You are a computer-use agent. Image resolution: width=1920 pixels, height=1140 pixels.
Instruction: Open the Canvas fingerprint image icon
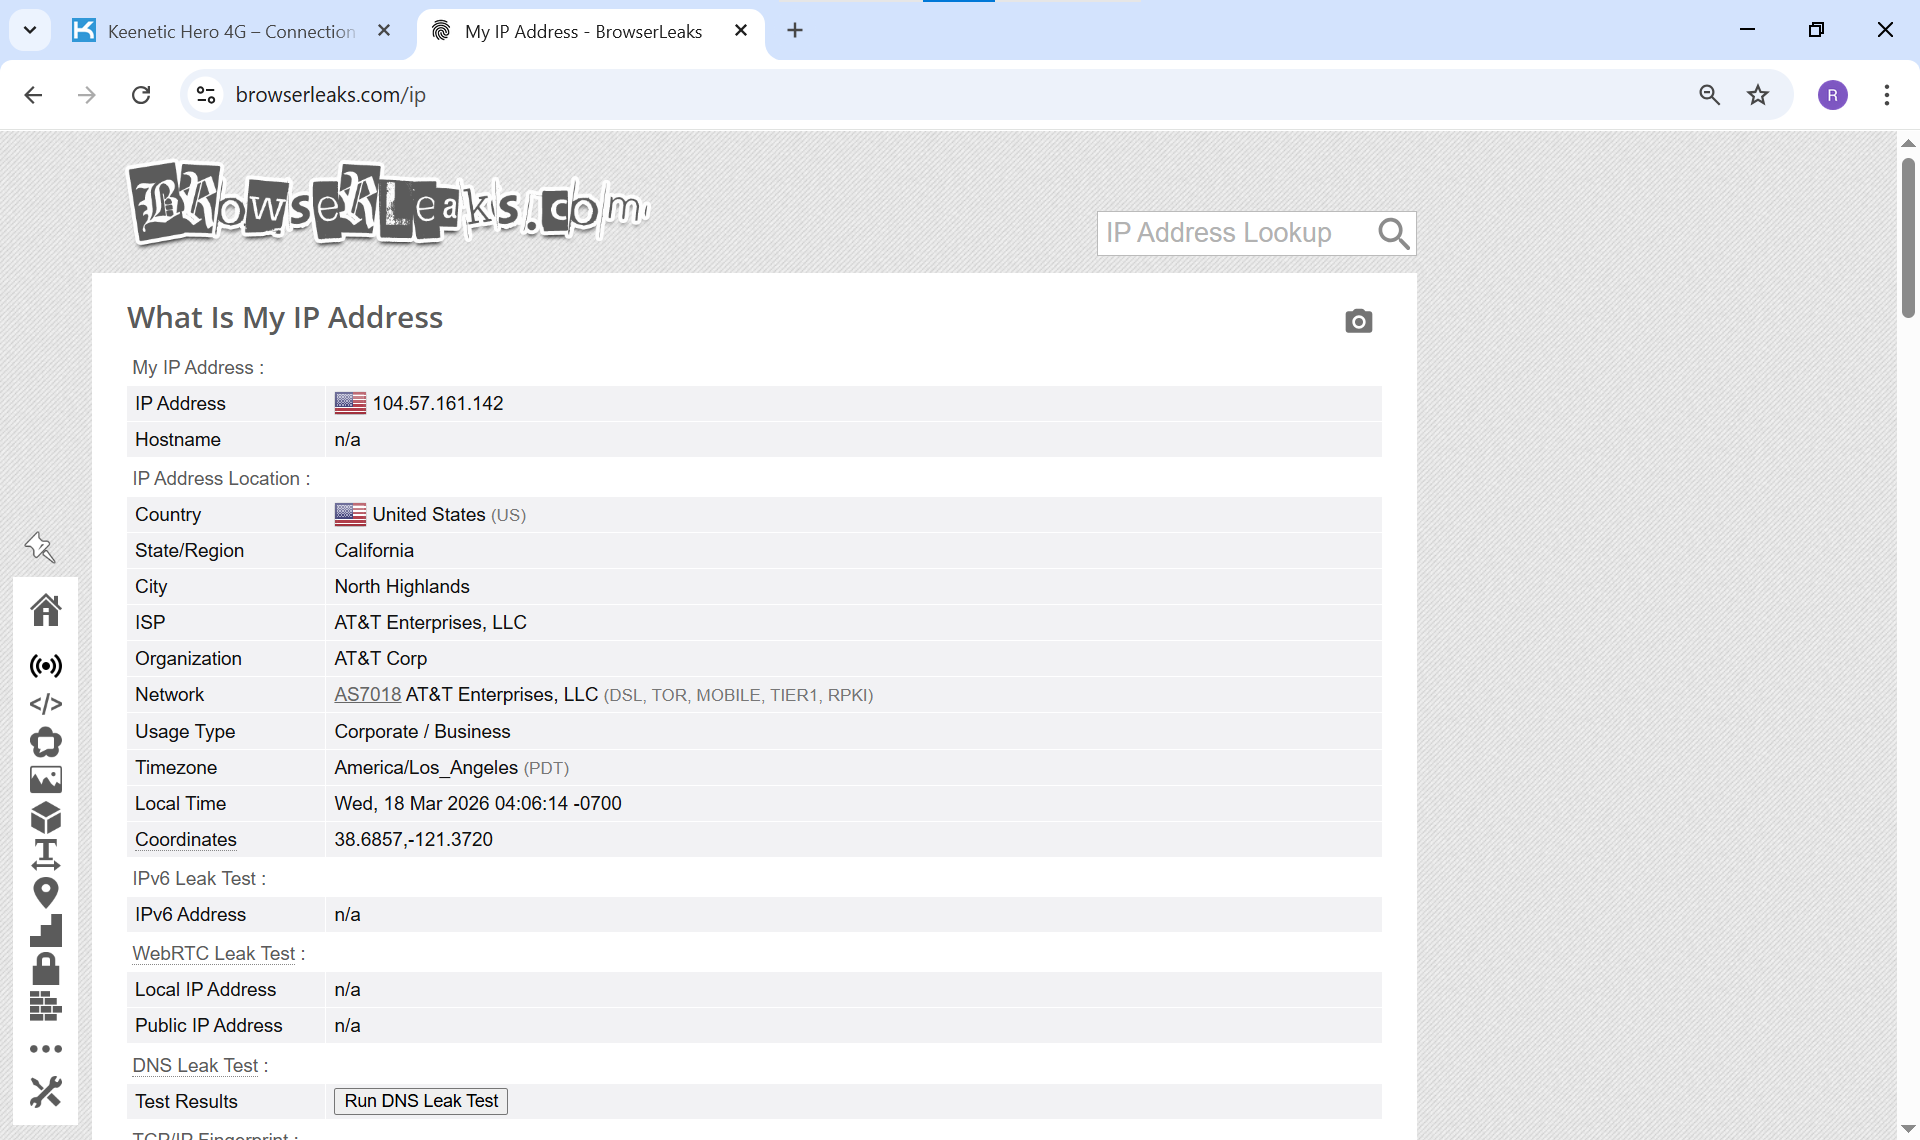tap(46, 779)
